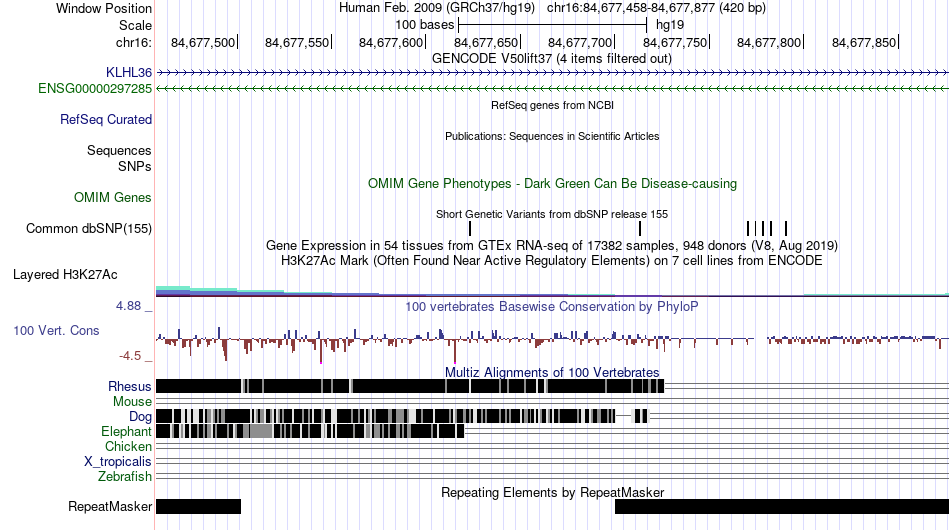Click the KLHL36 gene track label
This screenshot has height=530, width=950.
pos(128,73)
